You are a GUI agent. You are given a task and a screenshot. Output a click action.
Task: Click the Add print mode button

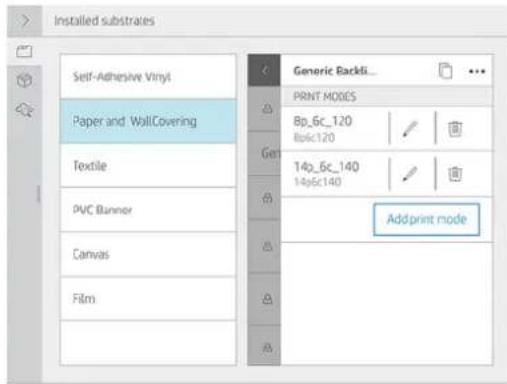click(427, 220)
